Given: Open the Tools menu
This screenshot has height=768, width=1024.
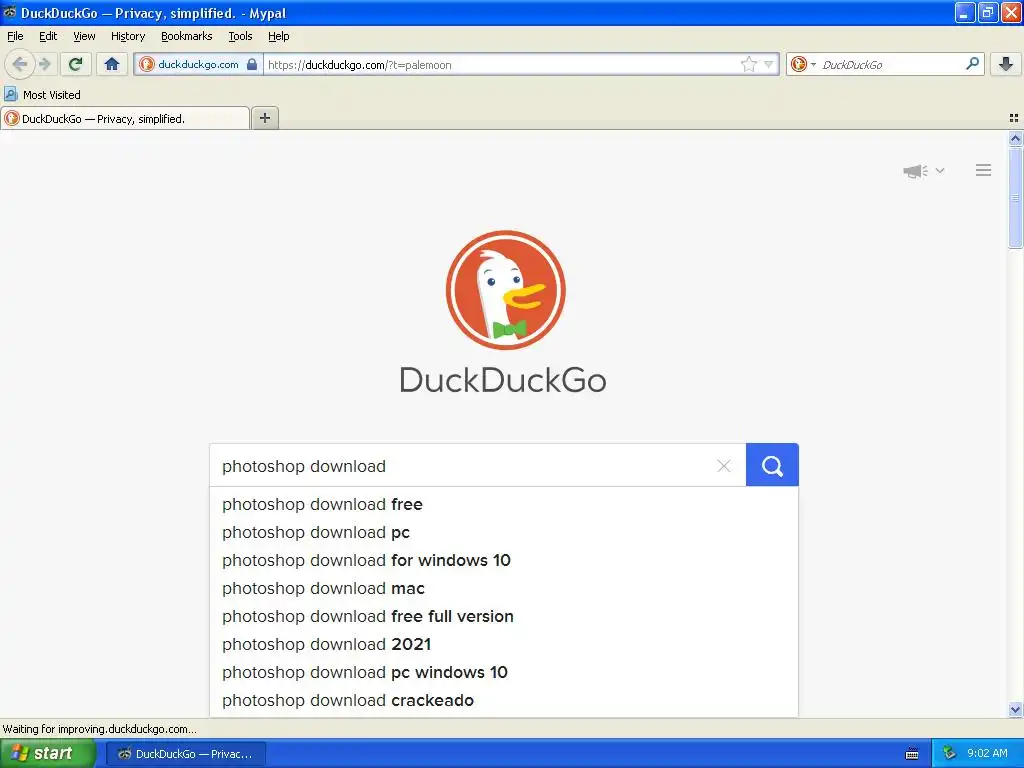Looking at the screenshot, I should [x=240, y=36].
